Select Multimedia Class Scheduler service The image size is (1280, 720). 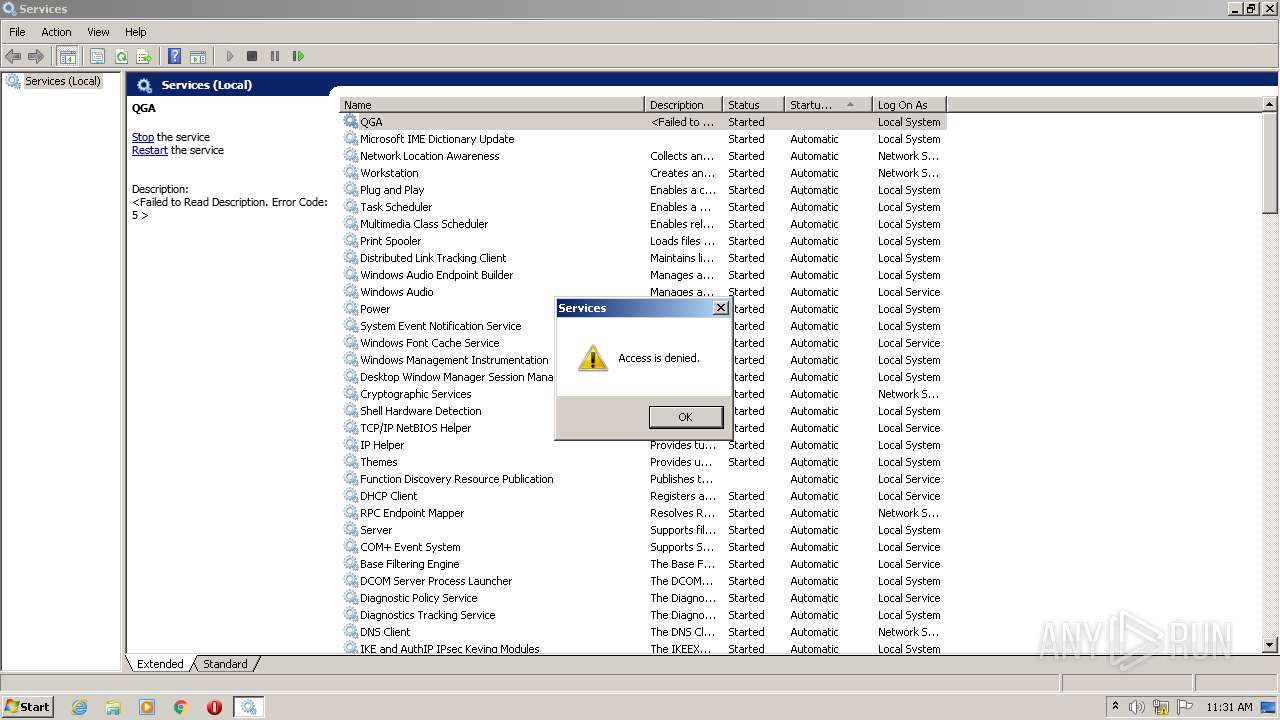tap(642, 224)
